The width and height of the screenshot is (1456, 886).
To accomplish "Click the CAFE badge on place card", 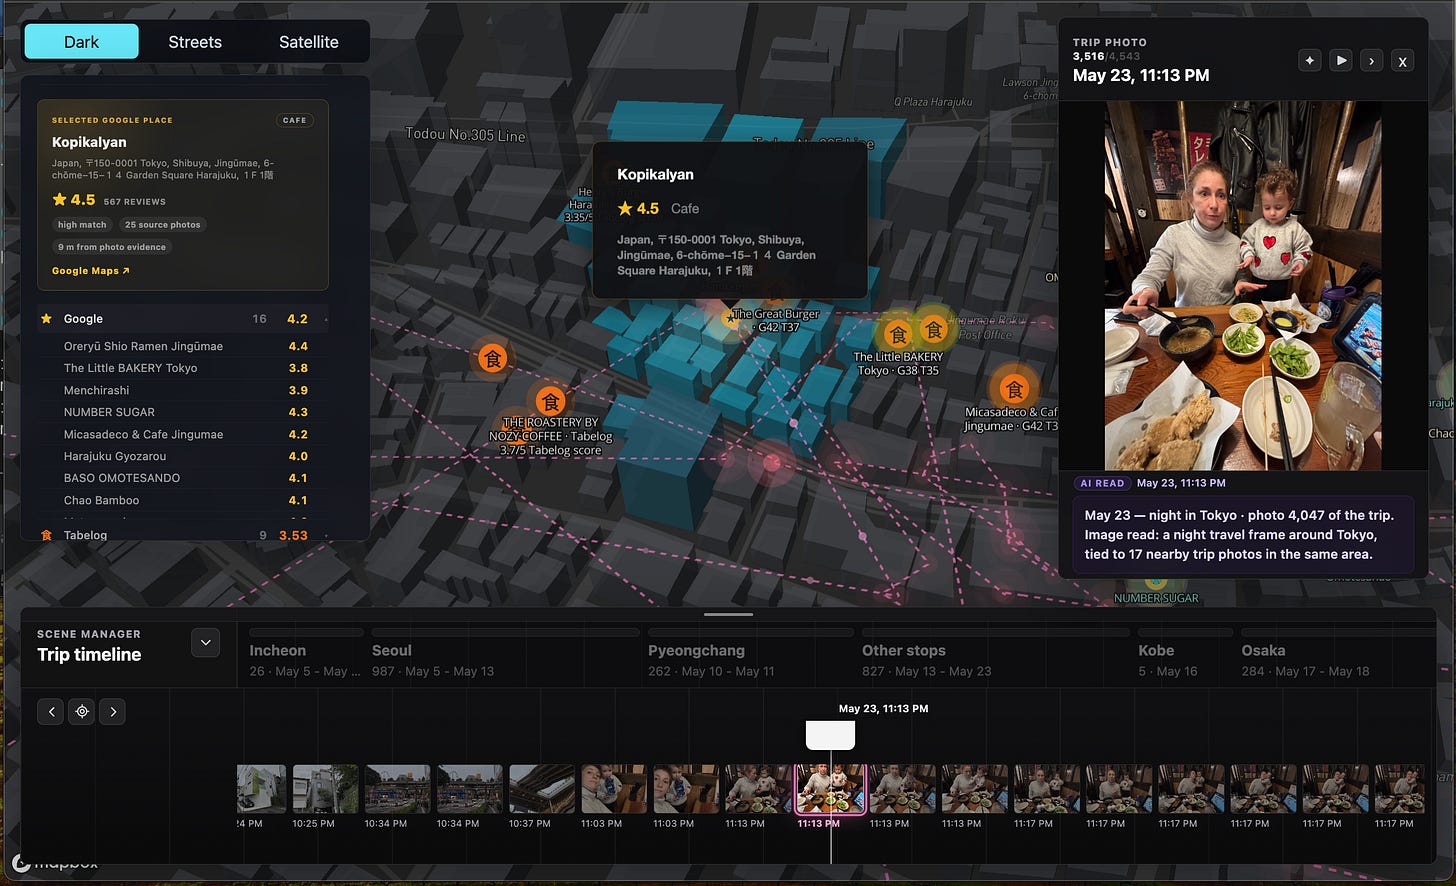I will pos(295,120).
